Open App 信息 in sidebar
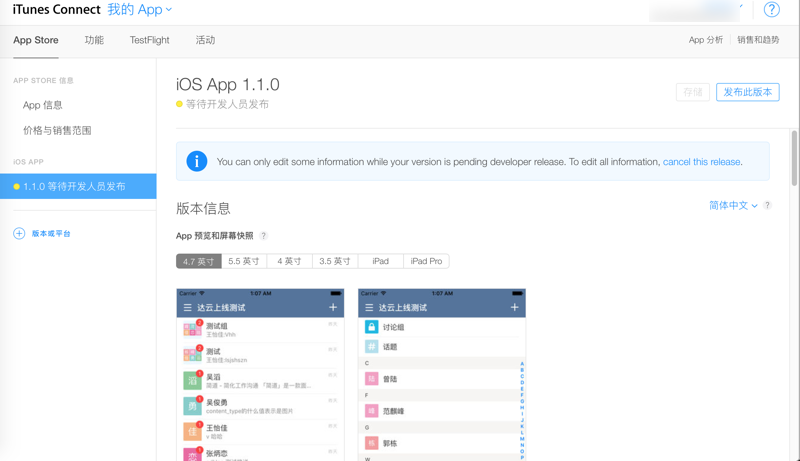 43,105
